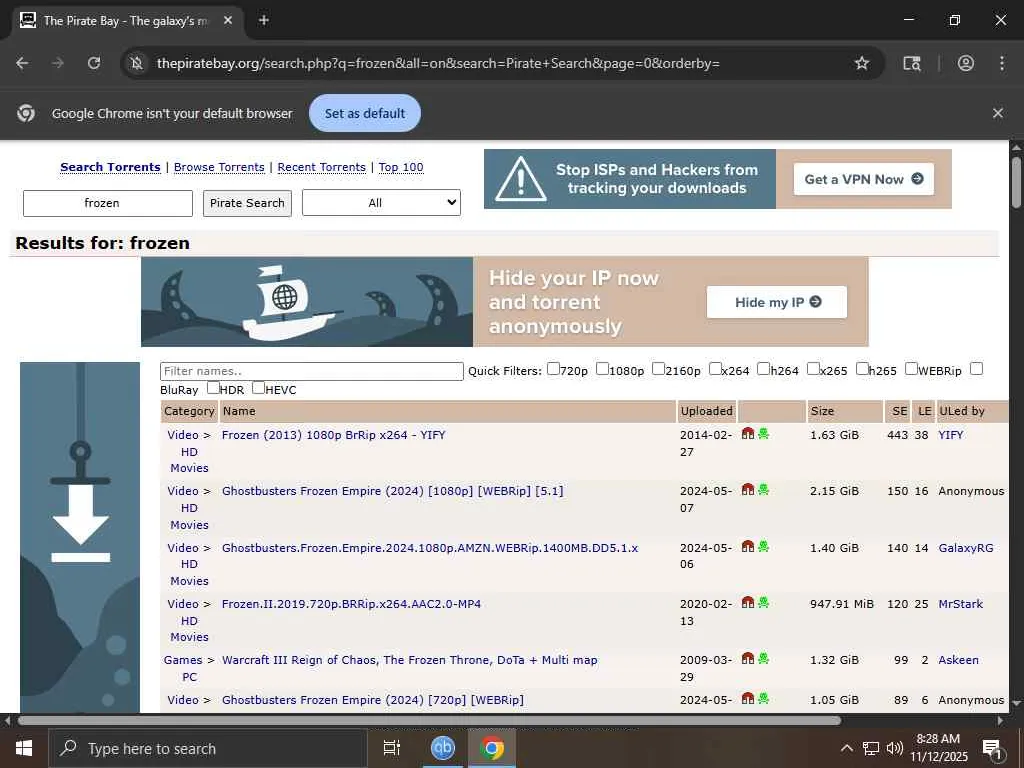The image size is (1024, 768).
Task: Open uploader MrStark profile link
Action: click(961, 604)
